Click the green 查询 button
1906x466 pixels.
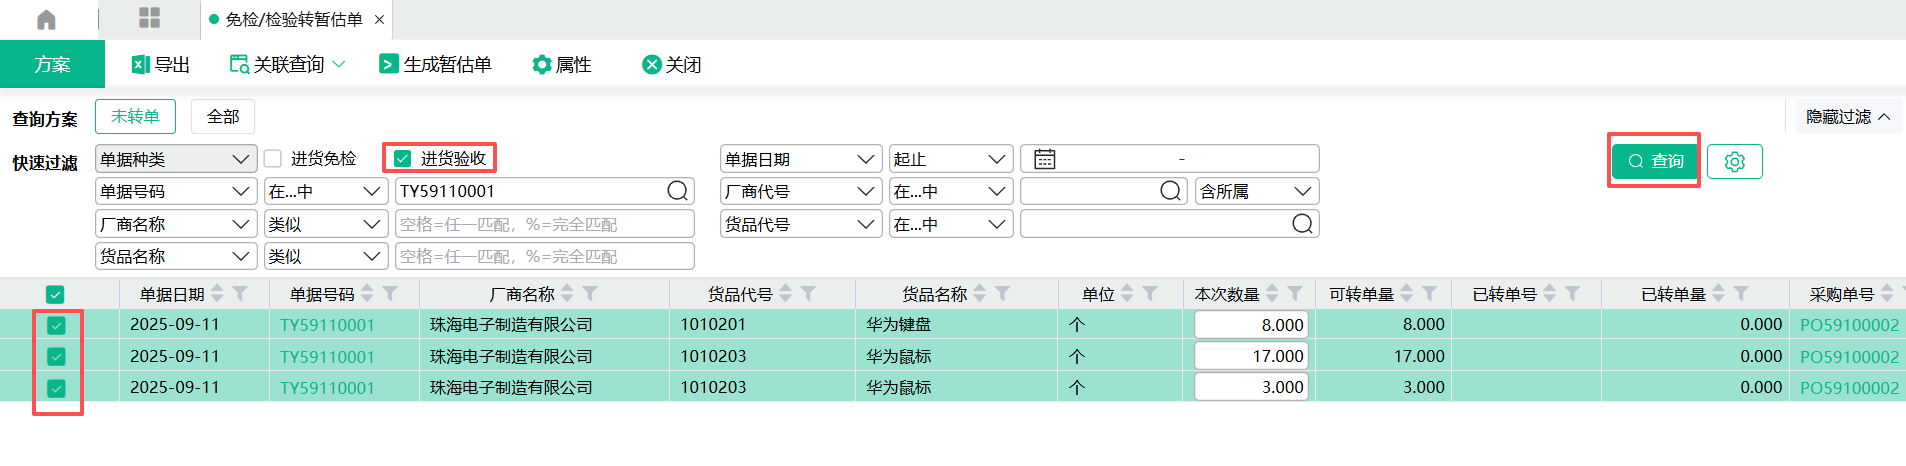pyautogui.click(x=1655, y=161)
